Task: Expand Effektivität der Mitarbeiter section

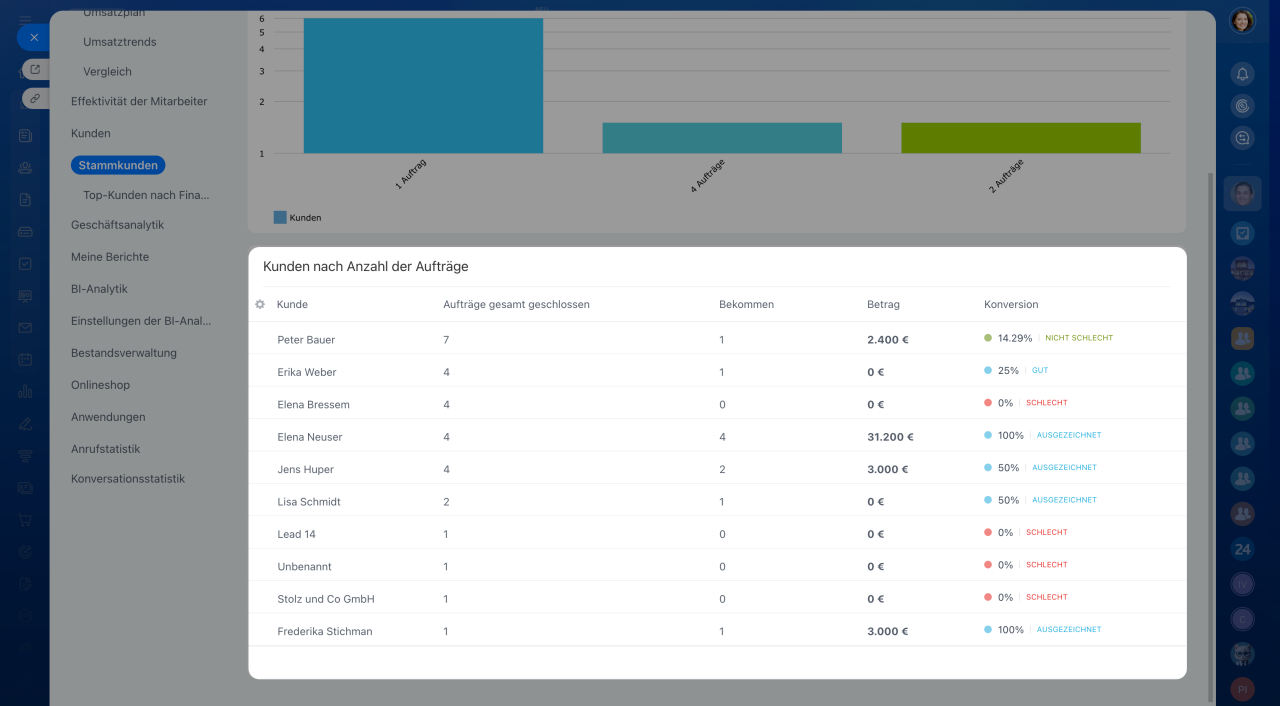Action: point(139,101)
